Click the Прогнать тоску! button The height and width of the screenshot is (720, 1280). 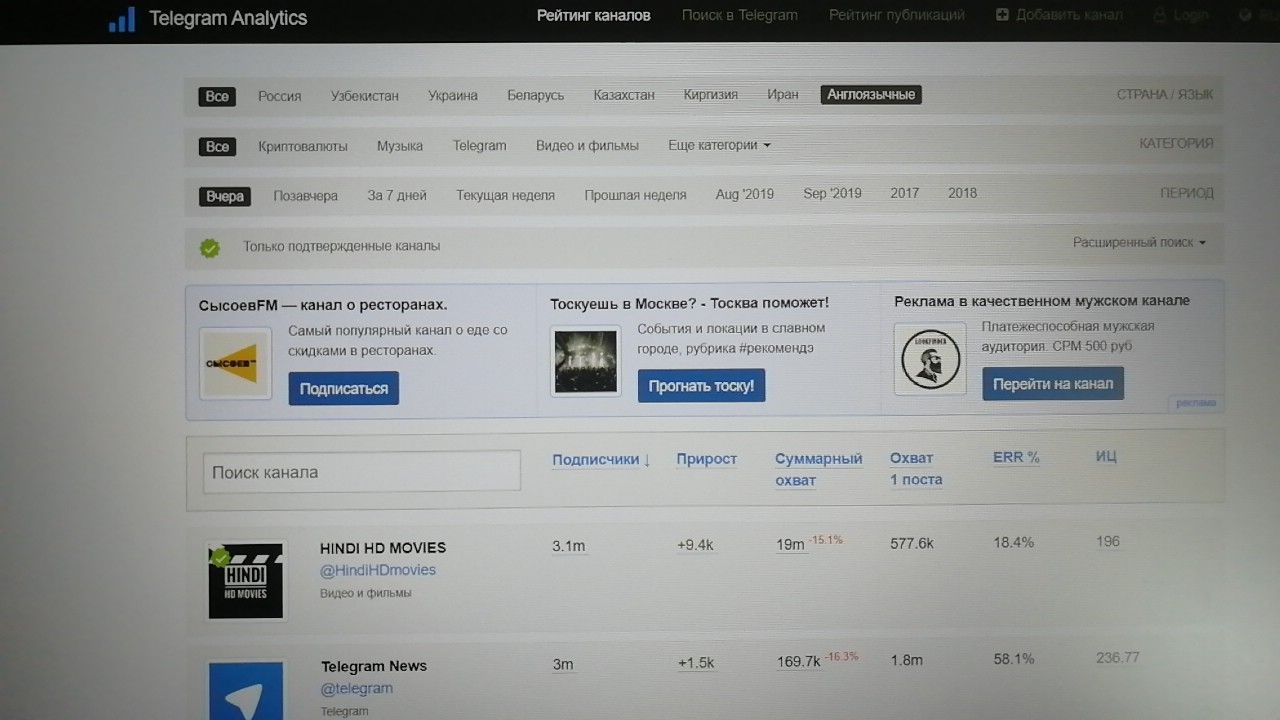click(701, 385)
